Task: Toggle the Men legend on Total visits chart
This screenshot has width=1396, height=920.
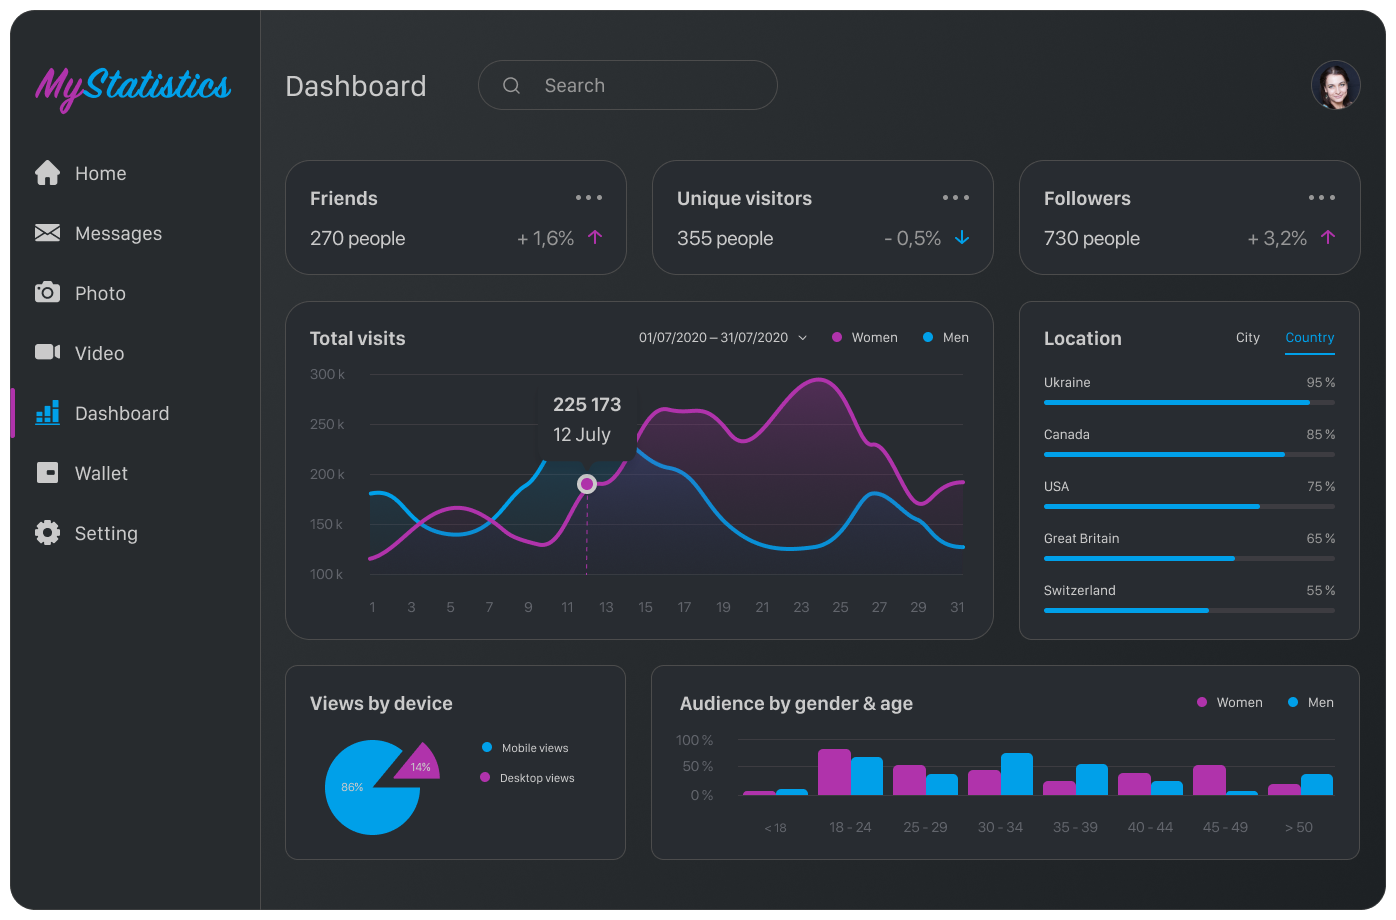Action: (x=945, y=337)
